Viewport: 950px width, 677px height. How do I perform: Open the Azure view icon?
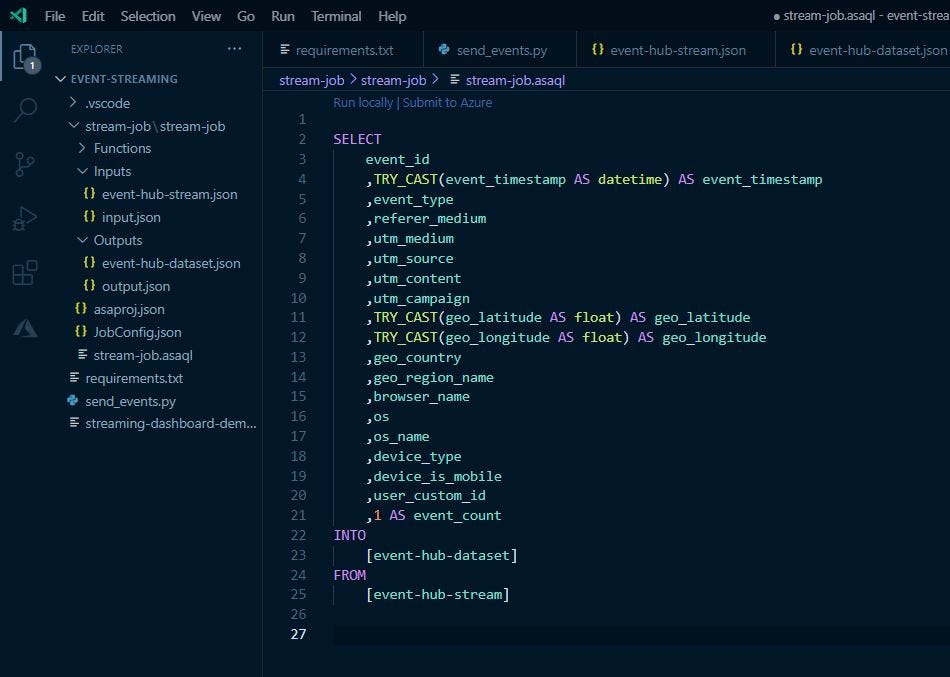[x=25, y=327]
